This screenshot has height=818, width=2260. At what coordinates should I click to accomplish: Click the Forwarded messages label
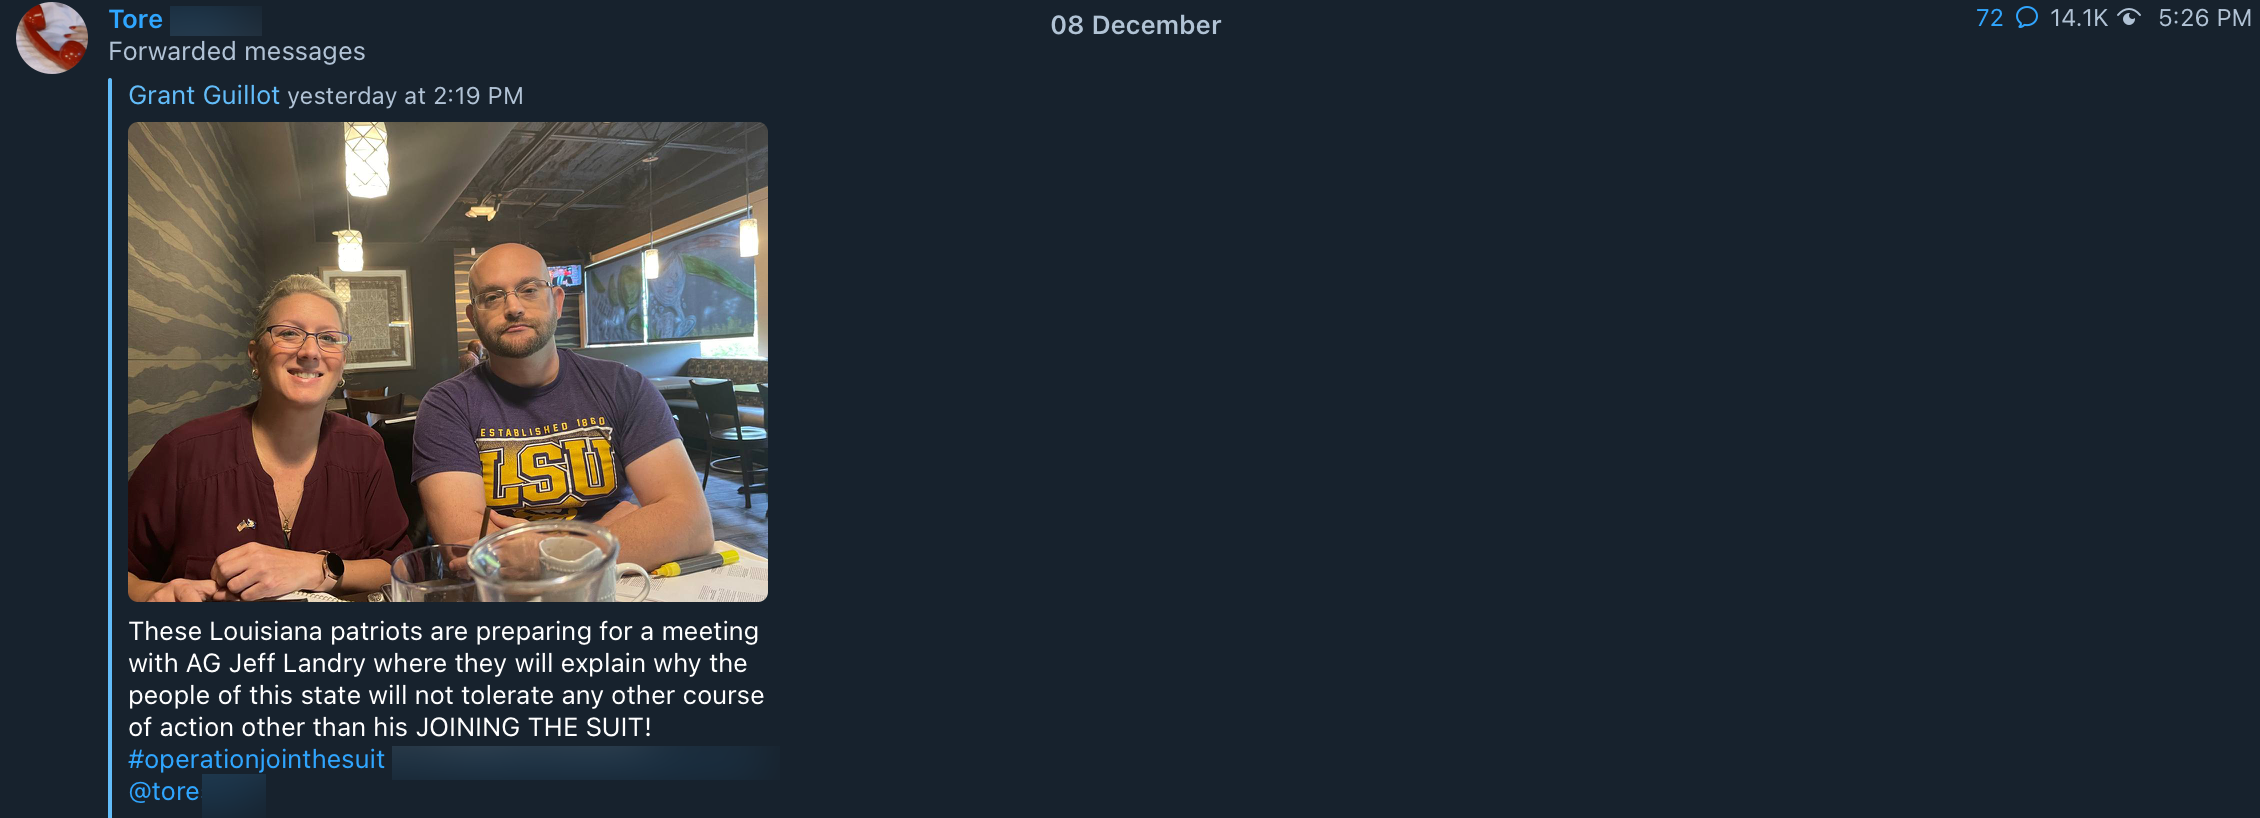coord(237,51)
